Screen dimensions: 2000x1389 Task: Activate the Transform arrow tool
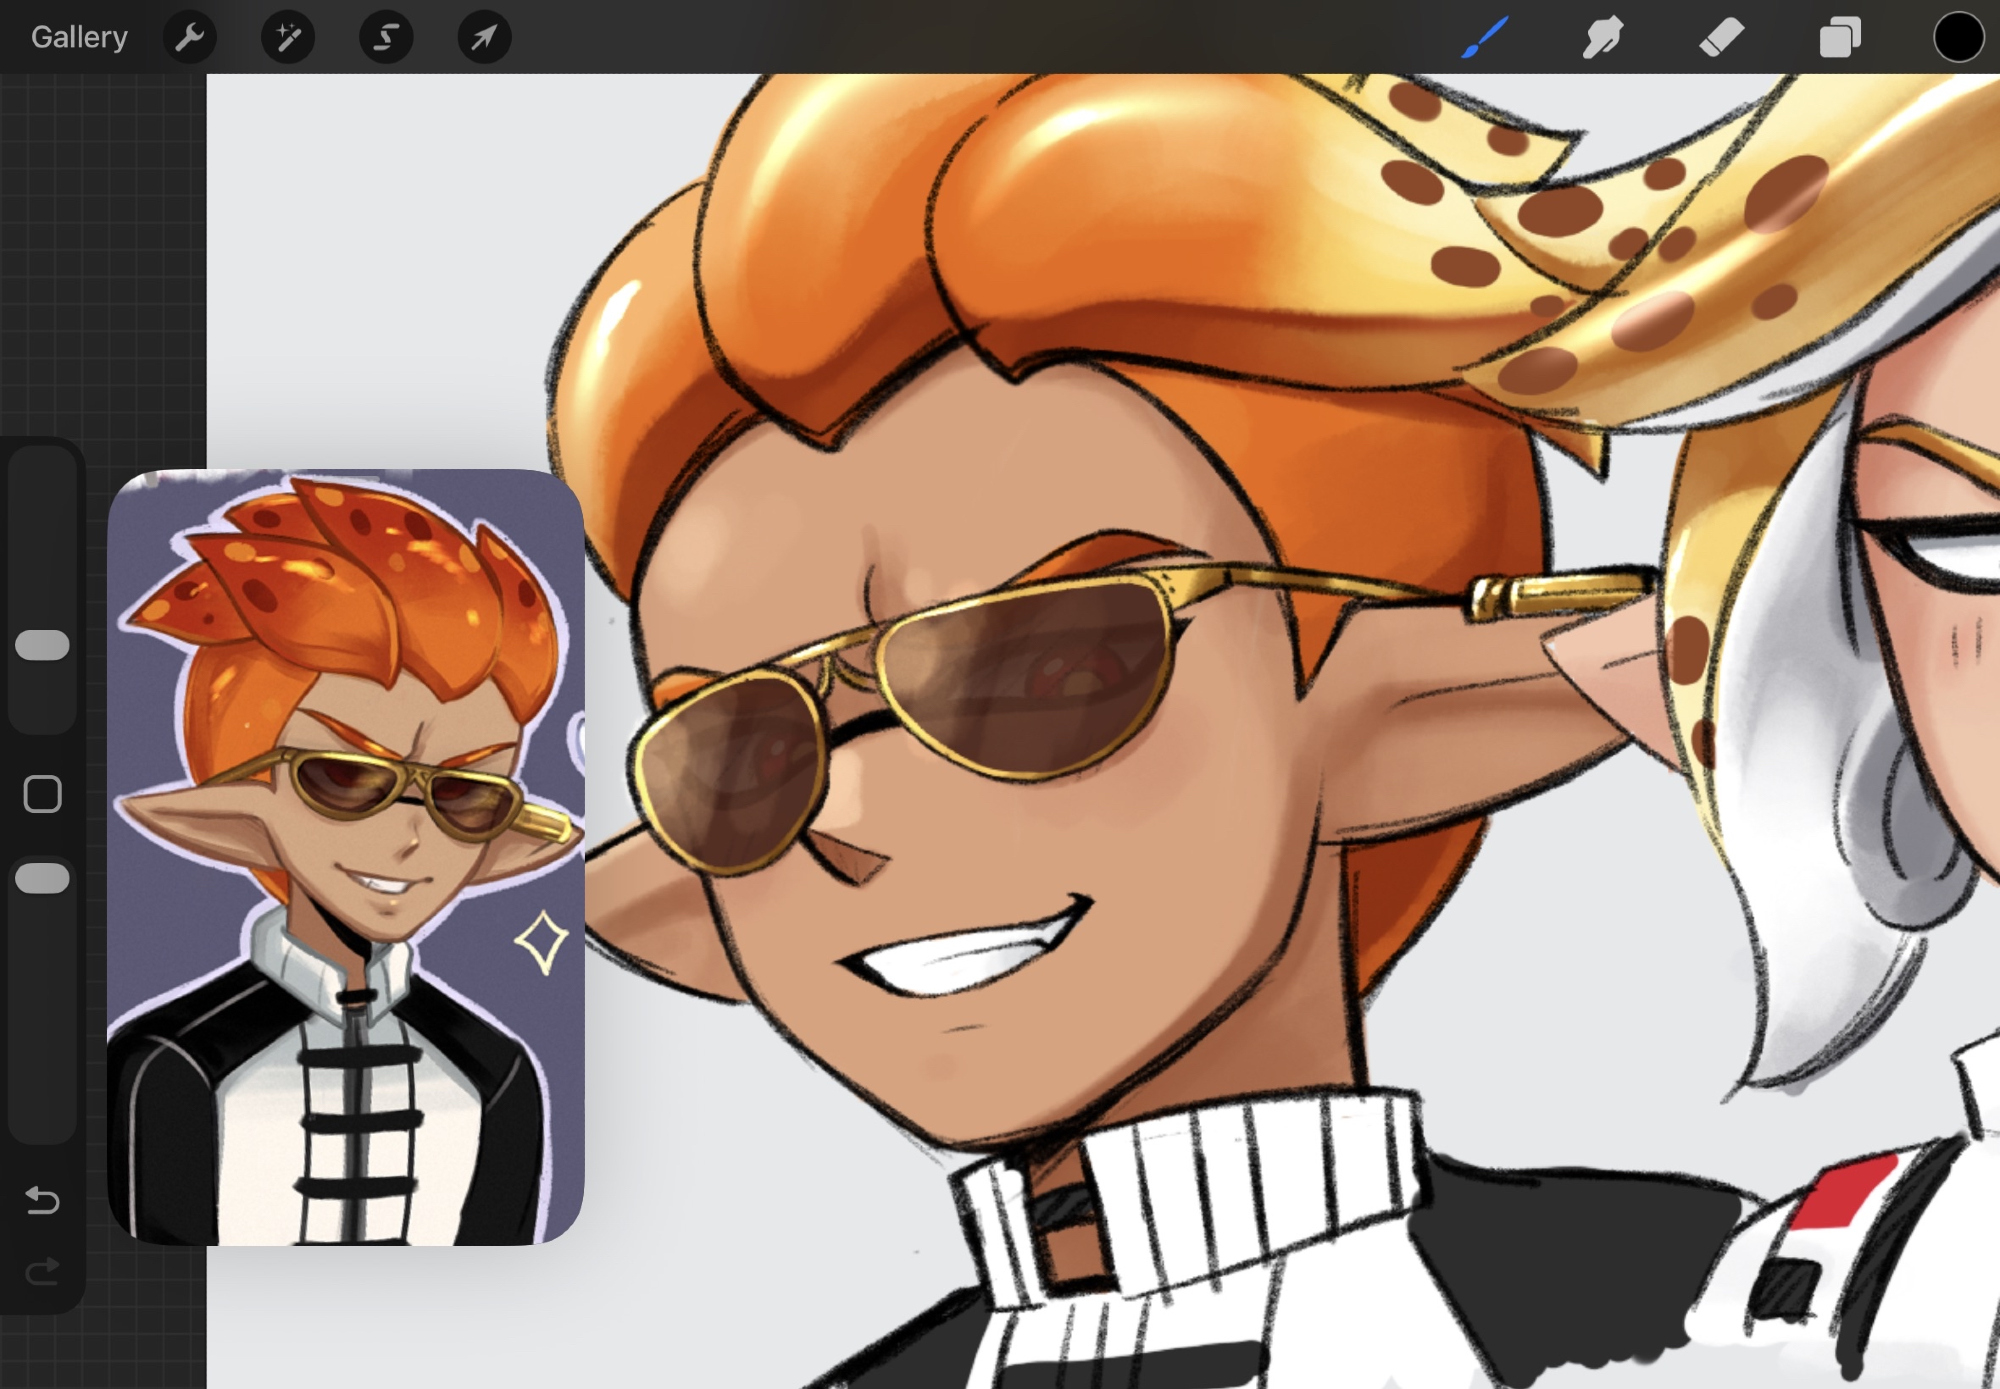(x=484, y=37)
